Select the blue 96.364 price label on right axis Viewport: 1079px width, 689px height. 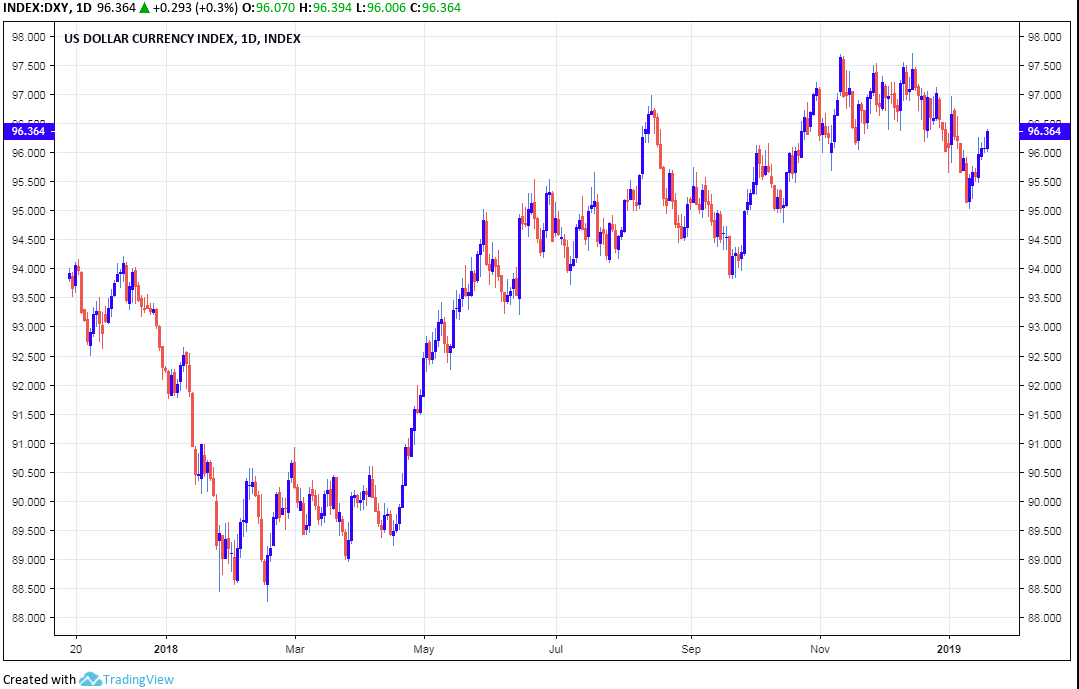(1044, 131)
